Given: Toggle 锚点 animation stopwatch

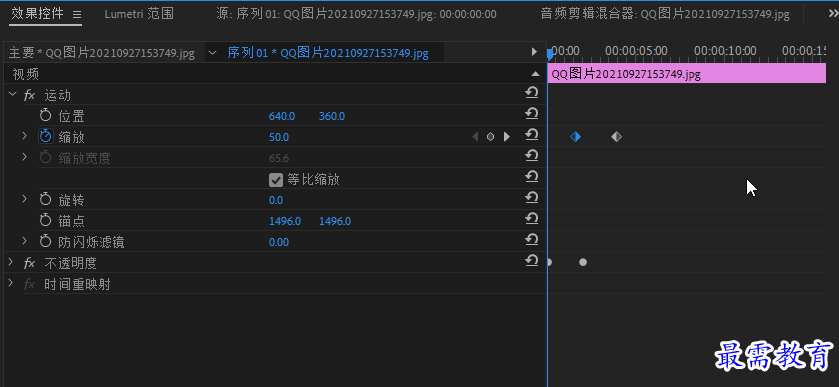Looking at the screenshot, I should (46, 220).
